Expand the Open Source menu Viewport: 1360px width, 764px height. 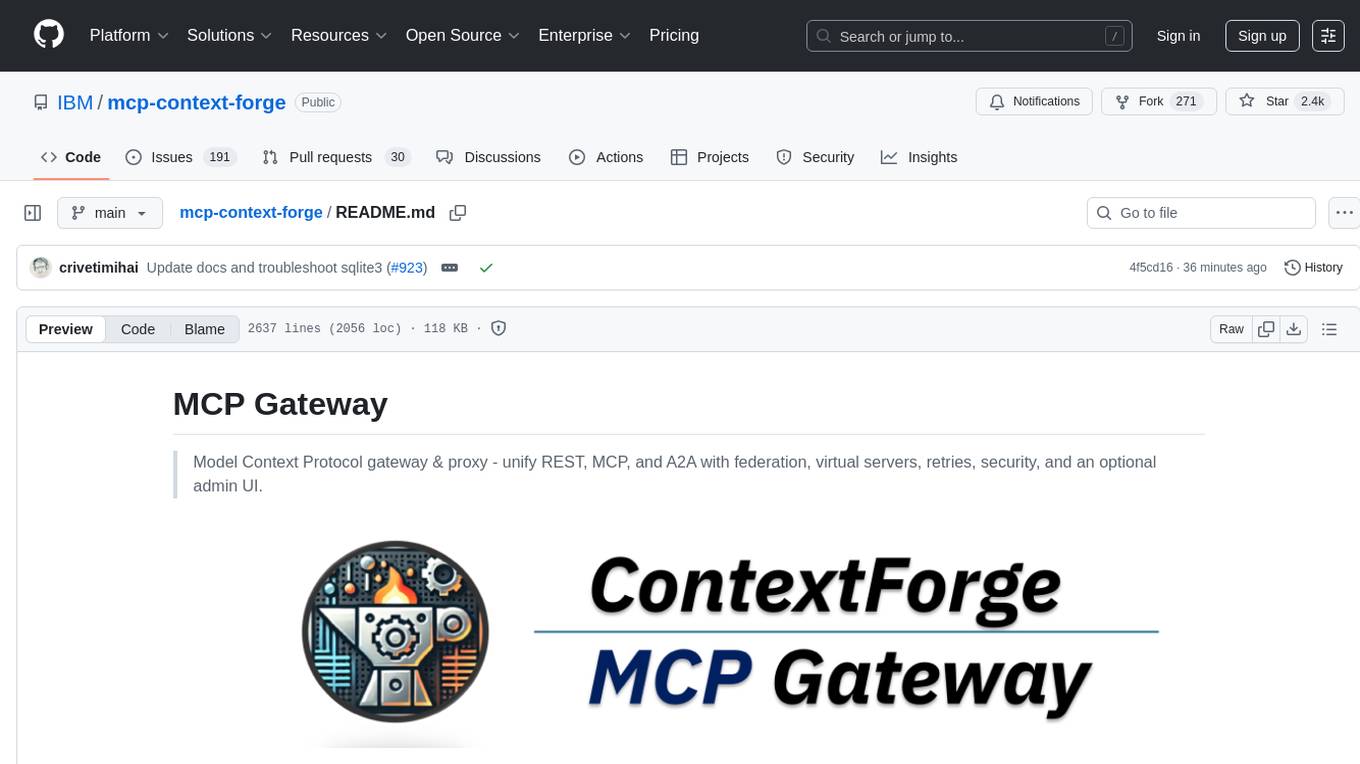[462, 35]
